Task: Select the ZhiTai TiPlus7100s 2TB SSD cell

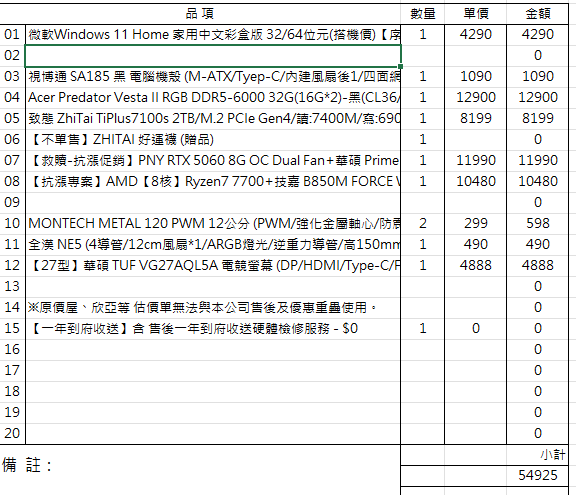Action: (213, 119)
